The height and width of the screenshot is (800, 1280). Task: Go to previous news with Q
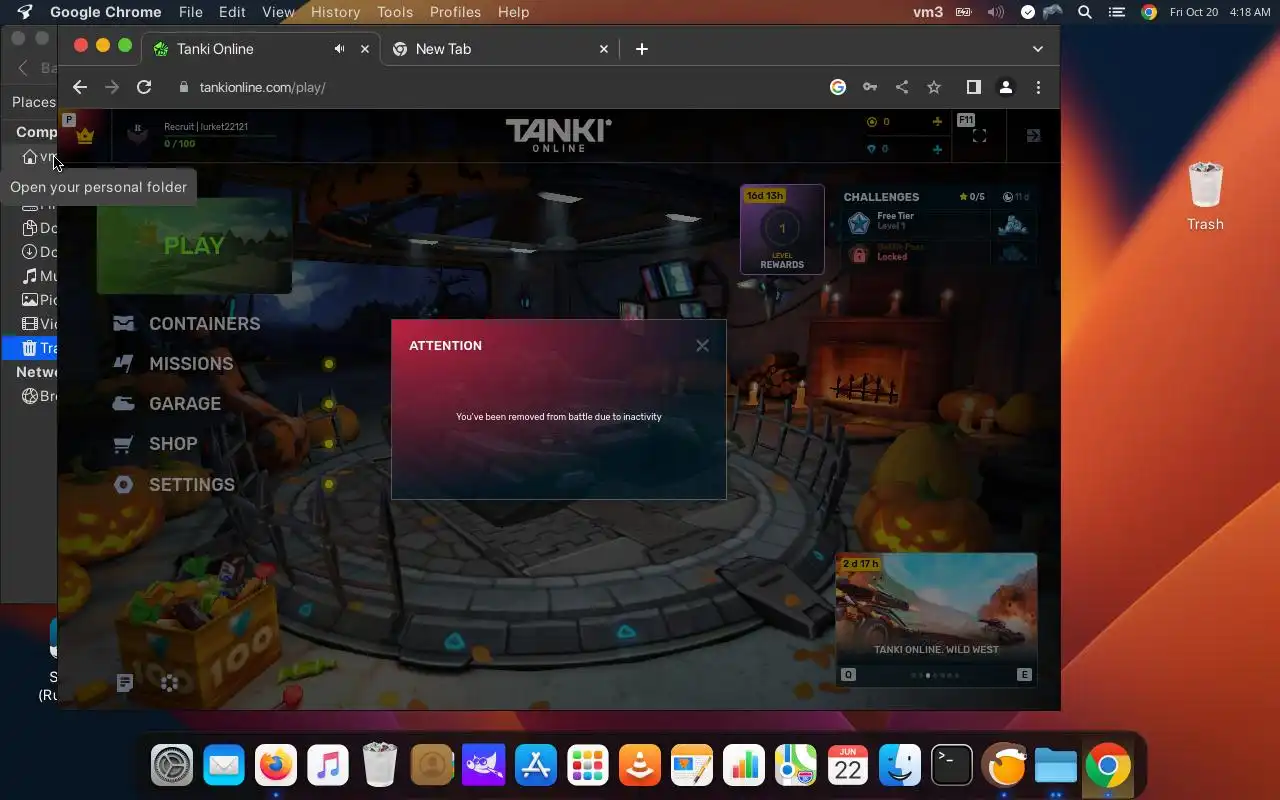(849, 675)
